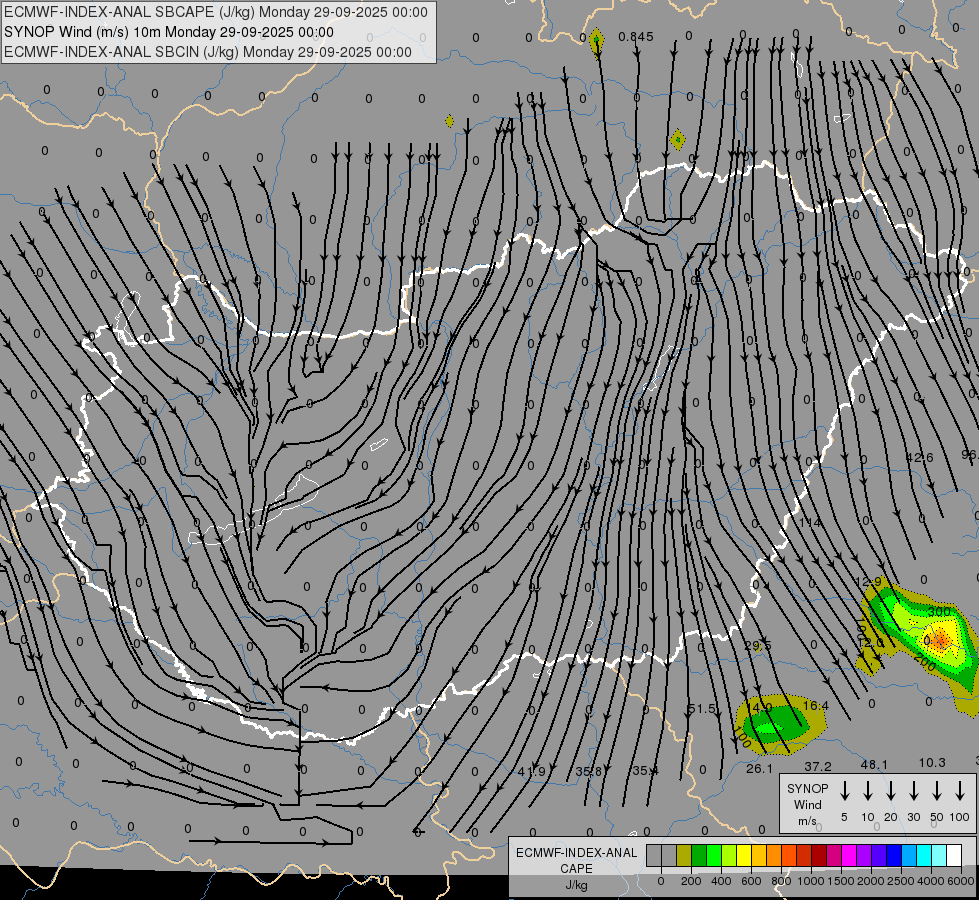Select the dark green CAPE legend swatch
979x900 pixels.
coord(699,855)
